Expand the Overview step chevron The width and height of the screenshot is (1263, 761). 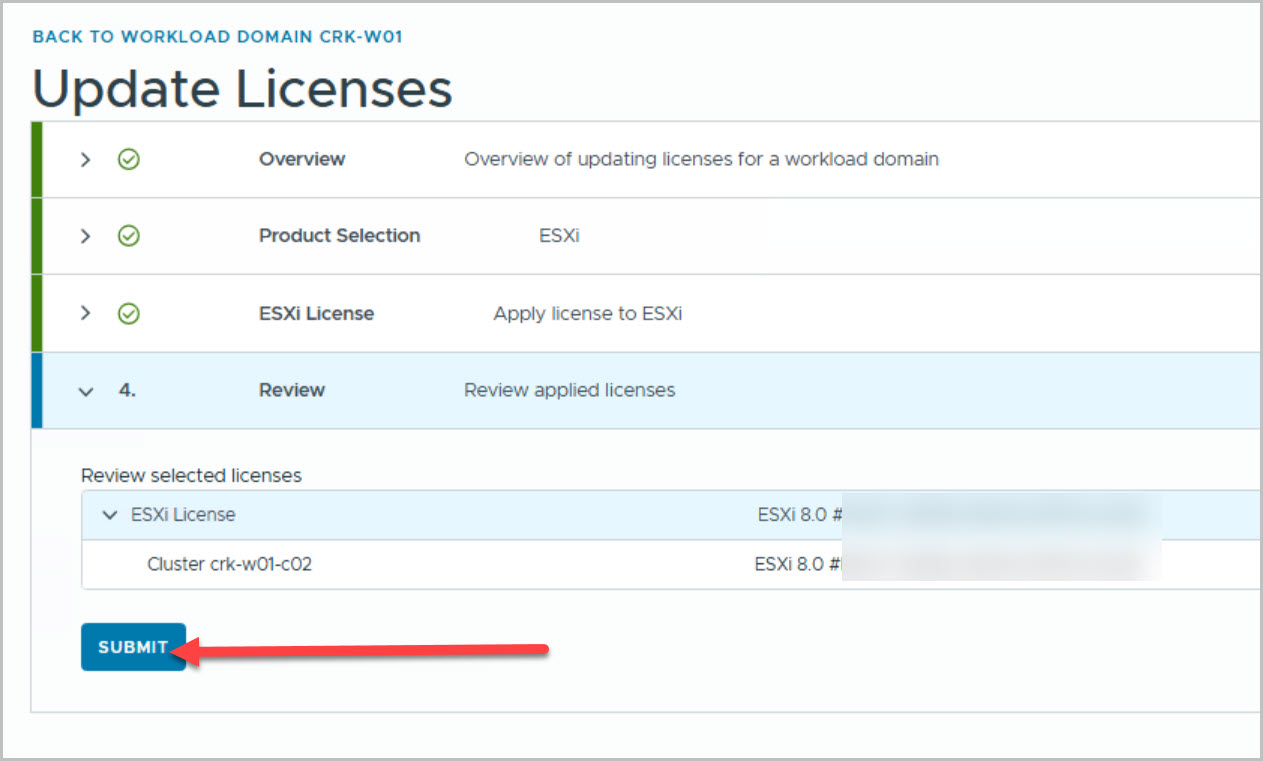tap(85, 159)
